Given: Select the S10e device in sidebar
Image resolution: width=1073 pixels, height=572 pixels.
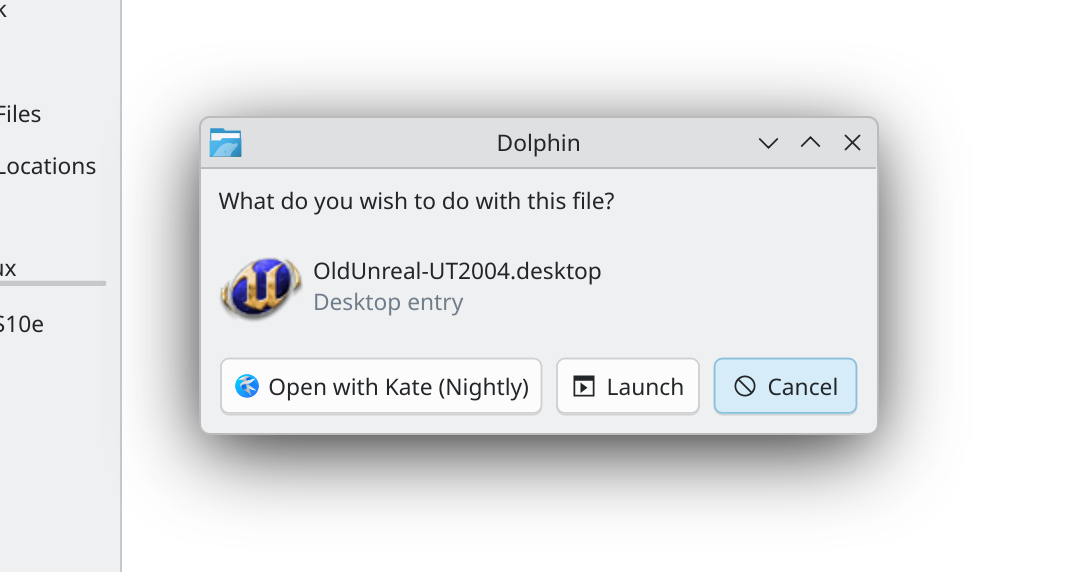Looking at the screenshot, I should tap(22, 324).
